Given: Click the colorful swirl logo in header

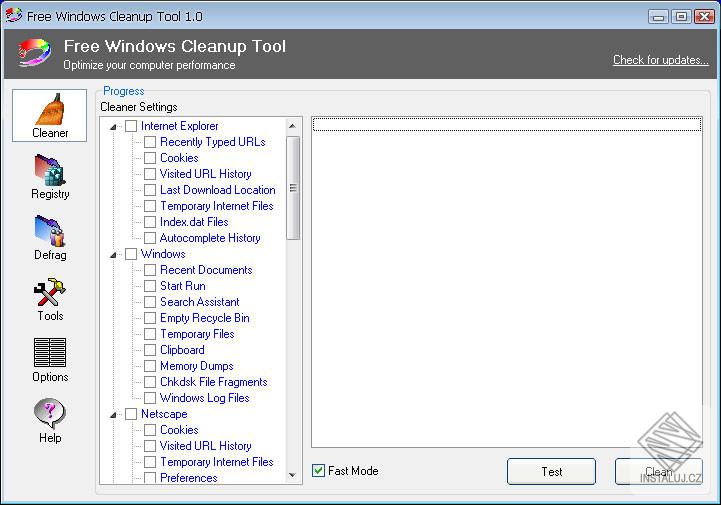Looking at the screenshot, I should [x=34, y=52].
